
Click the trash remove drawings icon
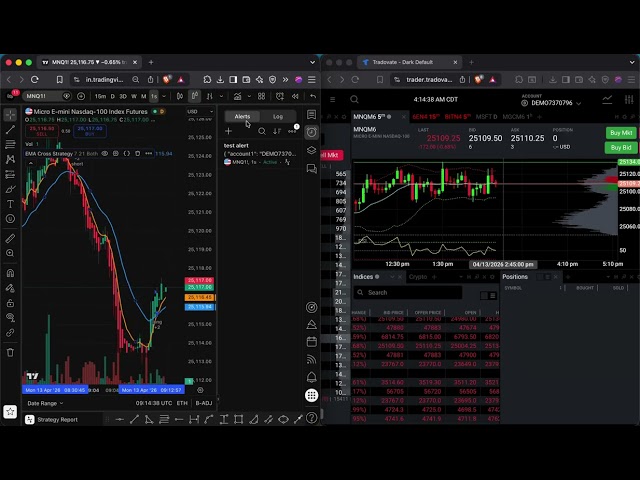(10, 352)
